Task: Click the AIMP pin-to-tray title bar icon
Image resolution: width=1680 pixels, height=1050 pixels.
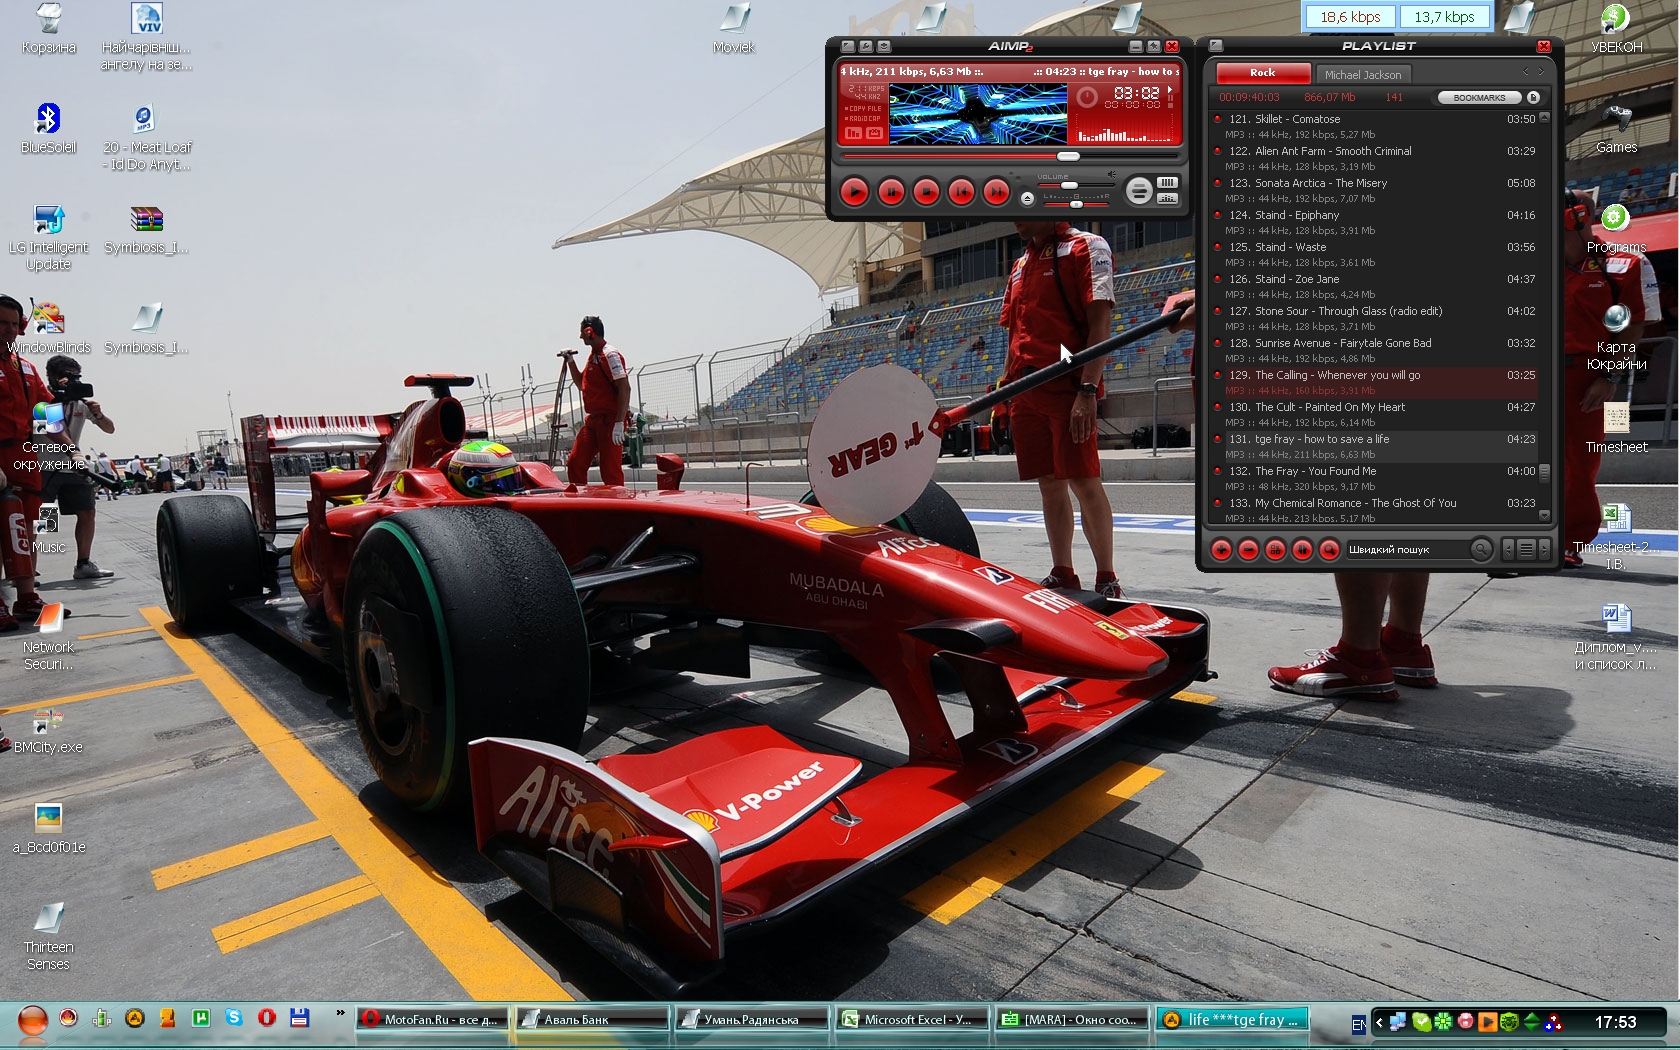Action: tap(1154, 46)
